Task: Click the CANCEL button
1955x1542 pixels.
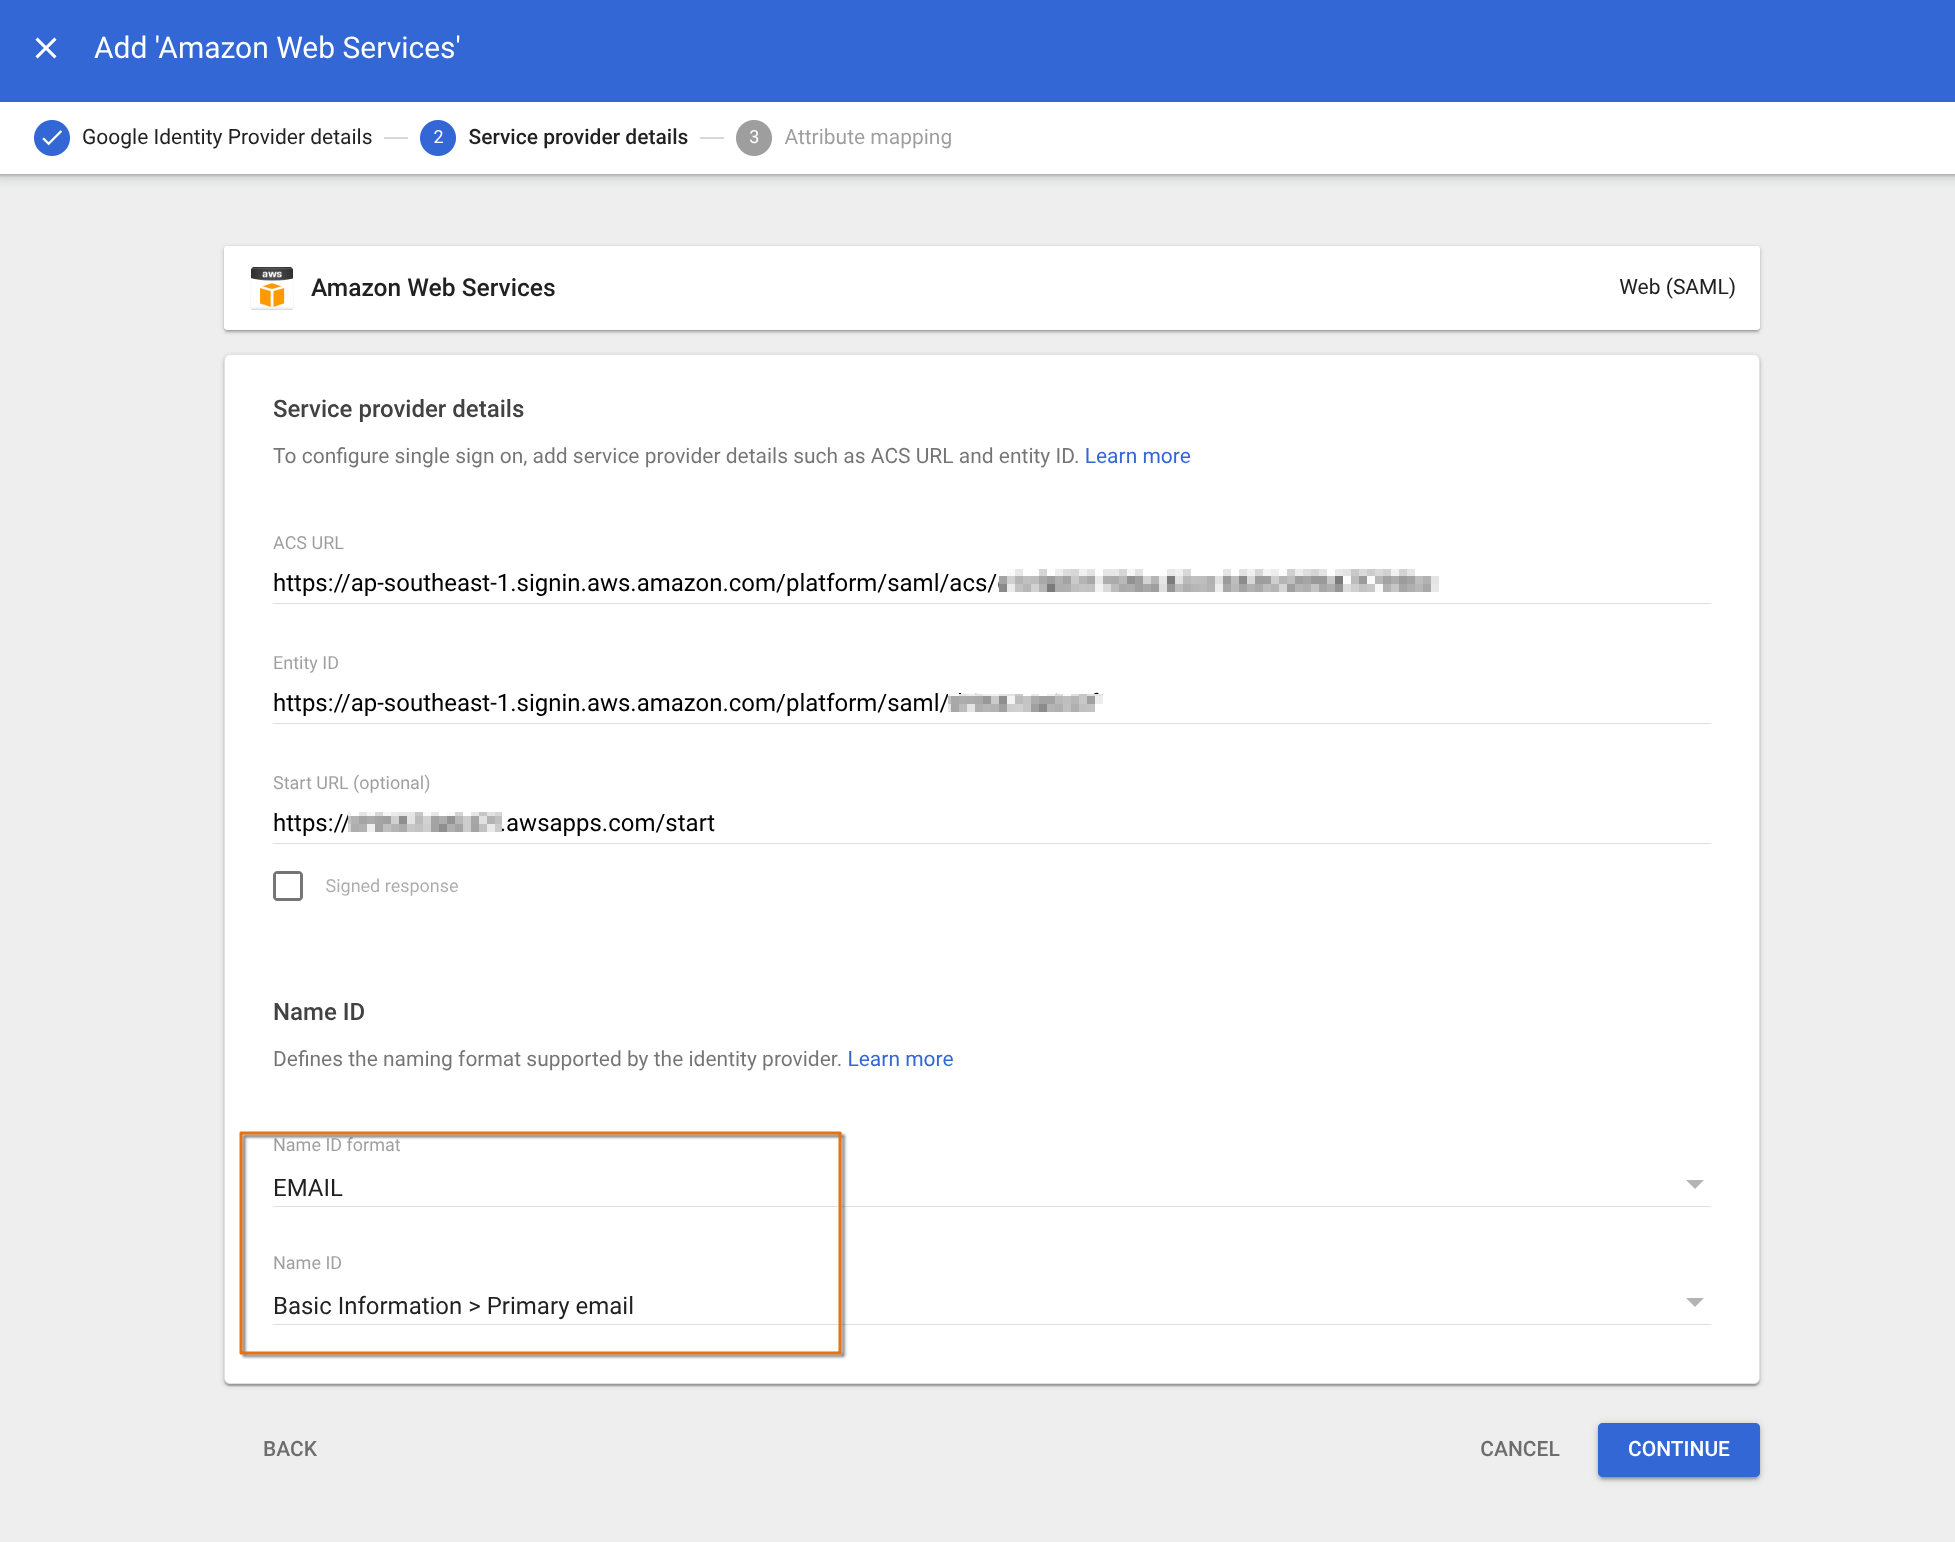Action: coord(1520,1449)
